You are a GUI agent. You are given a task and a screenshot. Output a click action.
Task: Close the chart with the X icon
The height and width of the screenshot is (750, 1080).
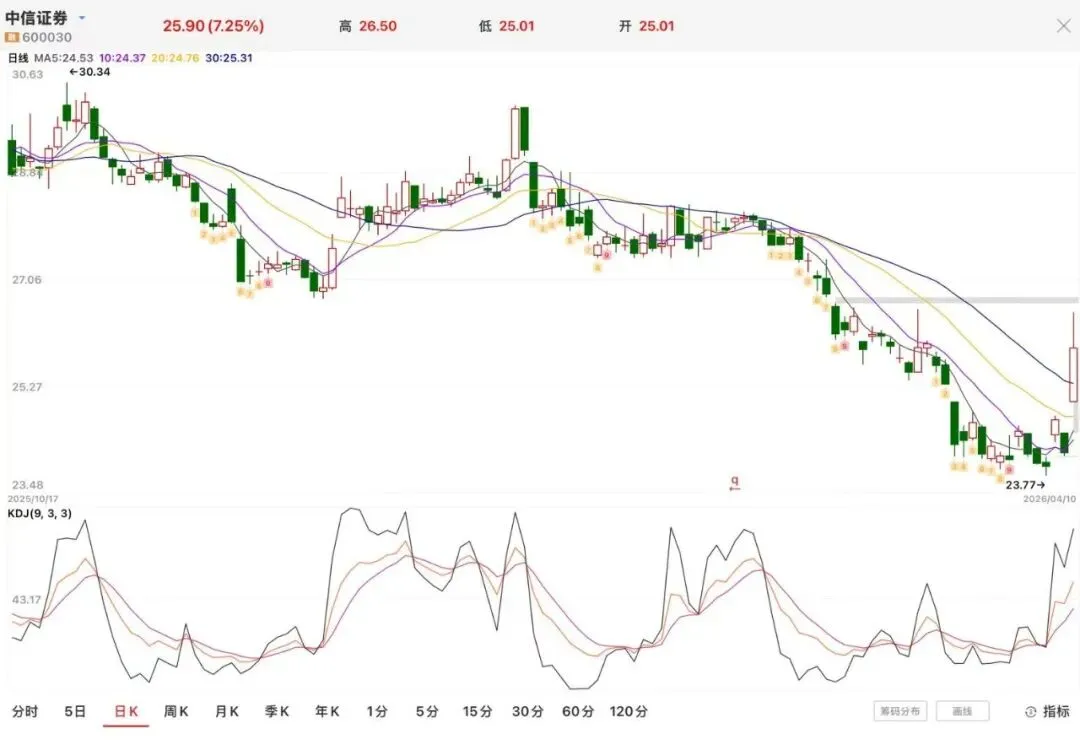tap(1064, 26)
